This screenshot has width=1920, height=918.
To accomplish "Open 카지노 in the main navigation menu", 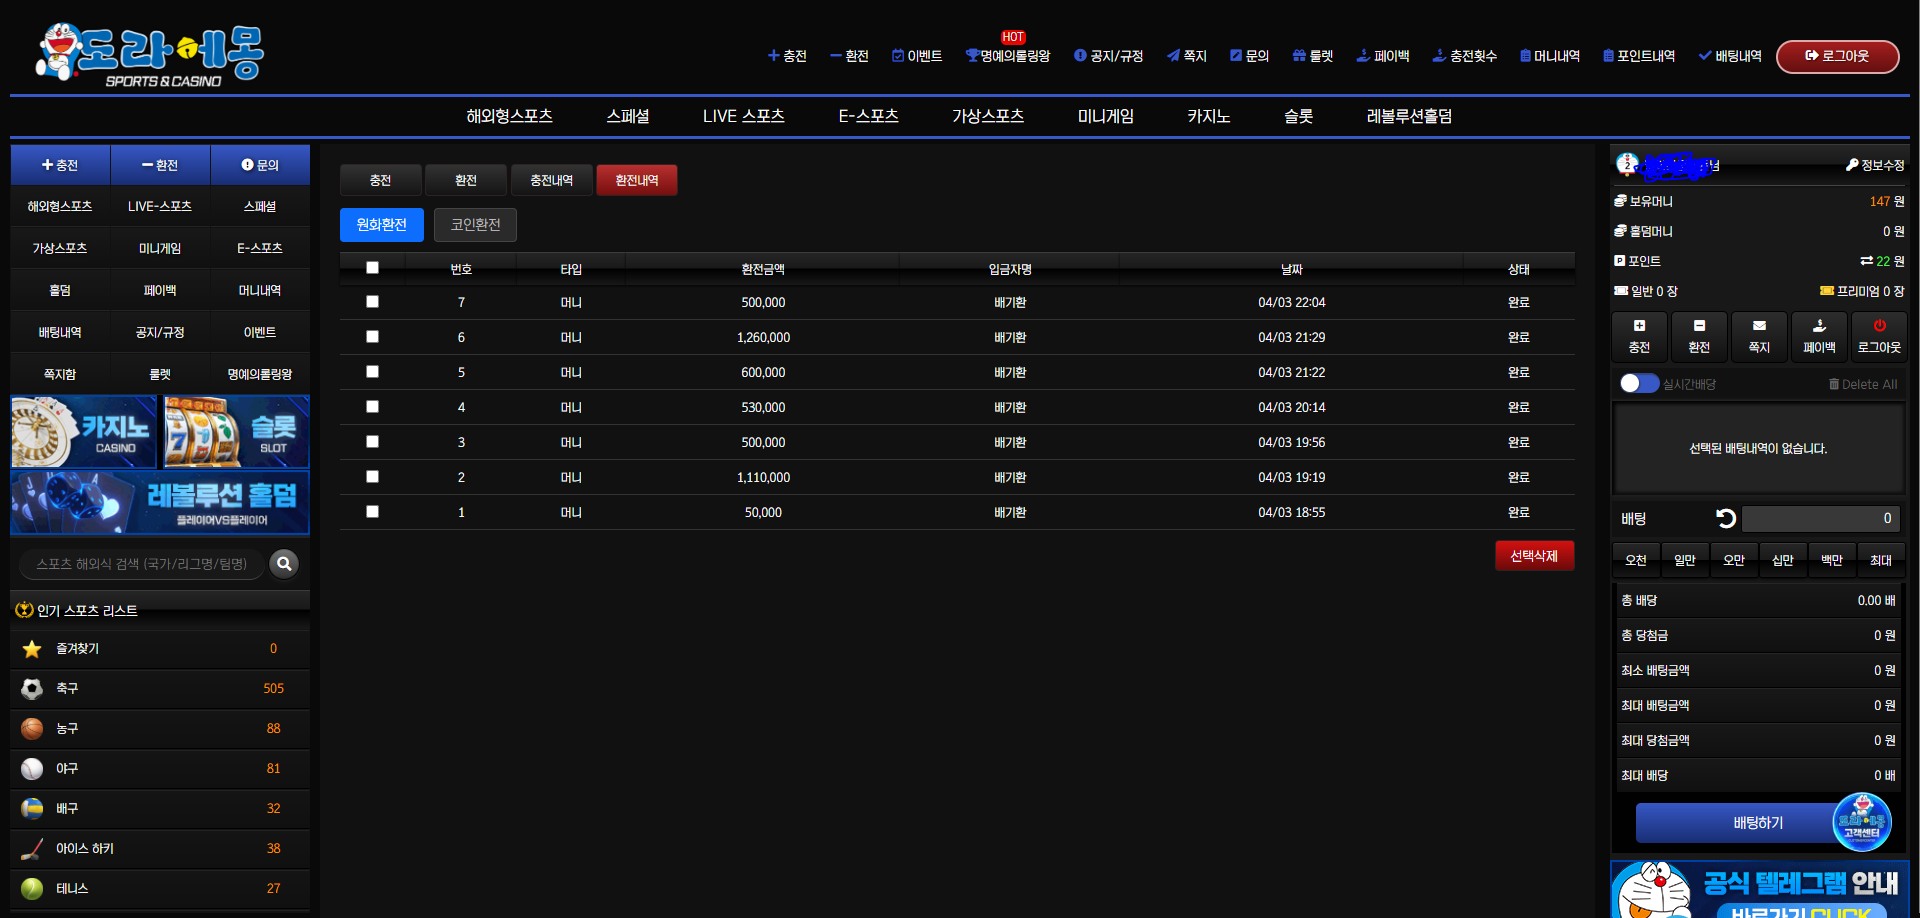I will (x=1208, y=116).
